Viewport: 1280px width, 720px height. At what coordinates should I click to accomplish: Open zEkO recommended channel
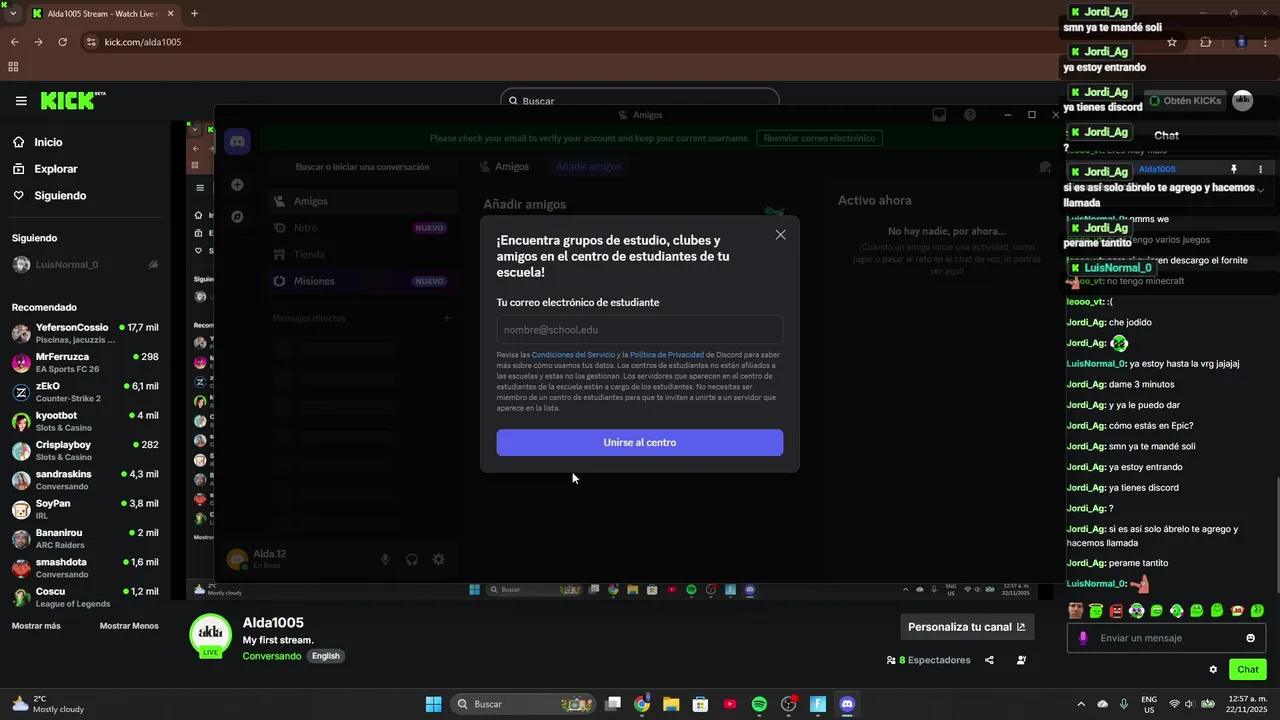point(85,392)
